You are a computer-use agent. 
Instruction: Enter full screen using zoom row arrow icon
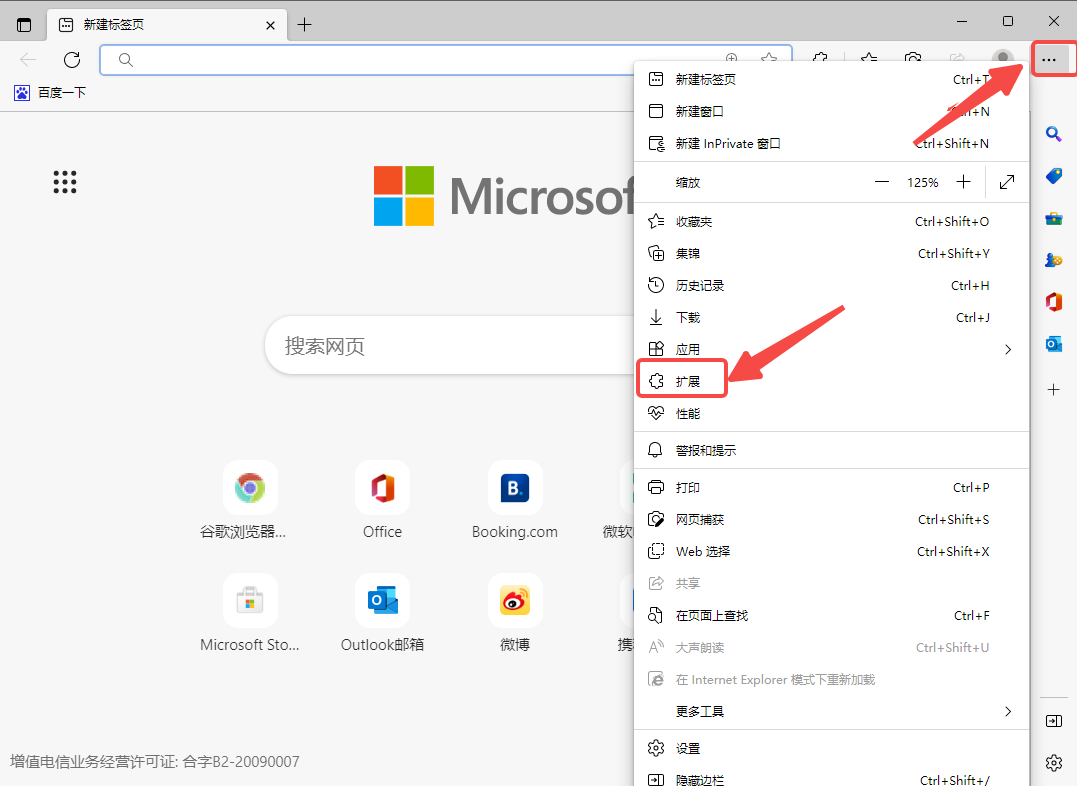point(1007,182)
